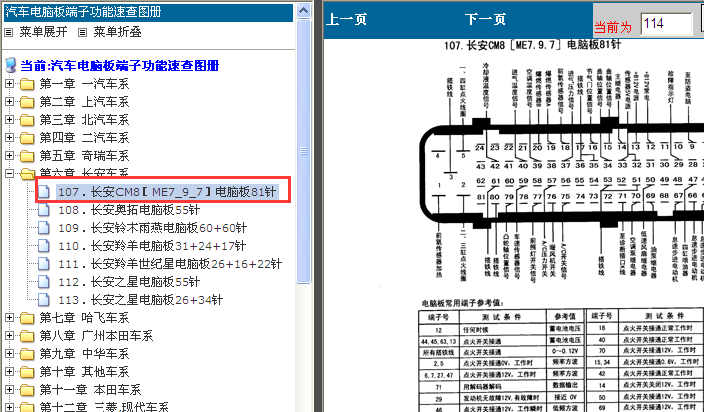The height and width of the screenshot is (412, 704).
Task: Click the diagram title 107. 长安CM8 [ME7.9.7] 电脑板81针
Action: (x=532, y=45)
